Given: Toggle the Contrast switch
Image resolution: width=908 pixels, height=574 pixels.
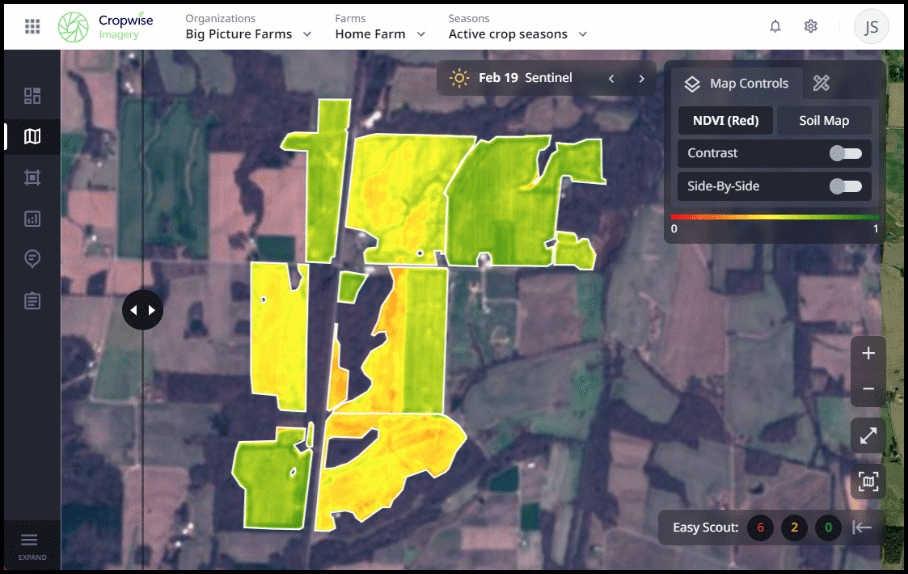Looking at the screenshot, I should [845, 153].
